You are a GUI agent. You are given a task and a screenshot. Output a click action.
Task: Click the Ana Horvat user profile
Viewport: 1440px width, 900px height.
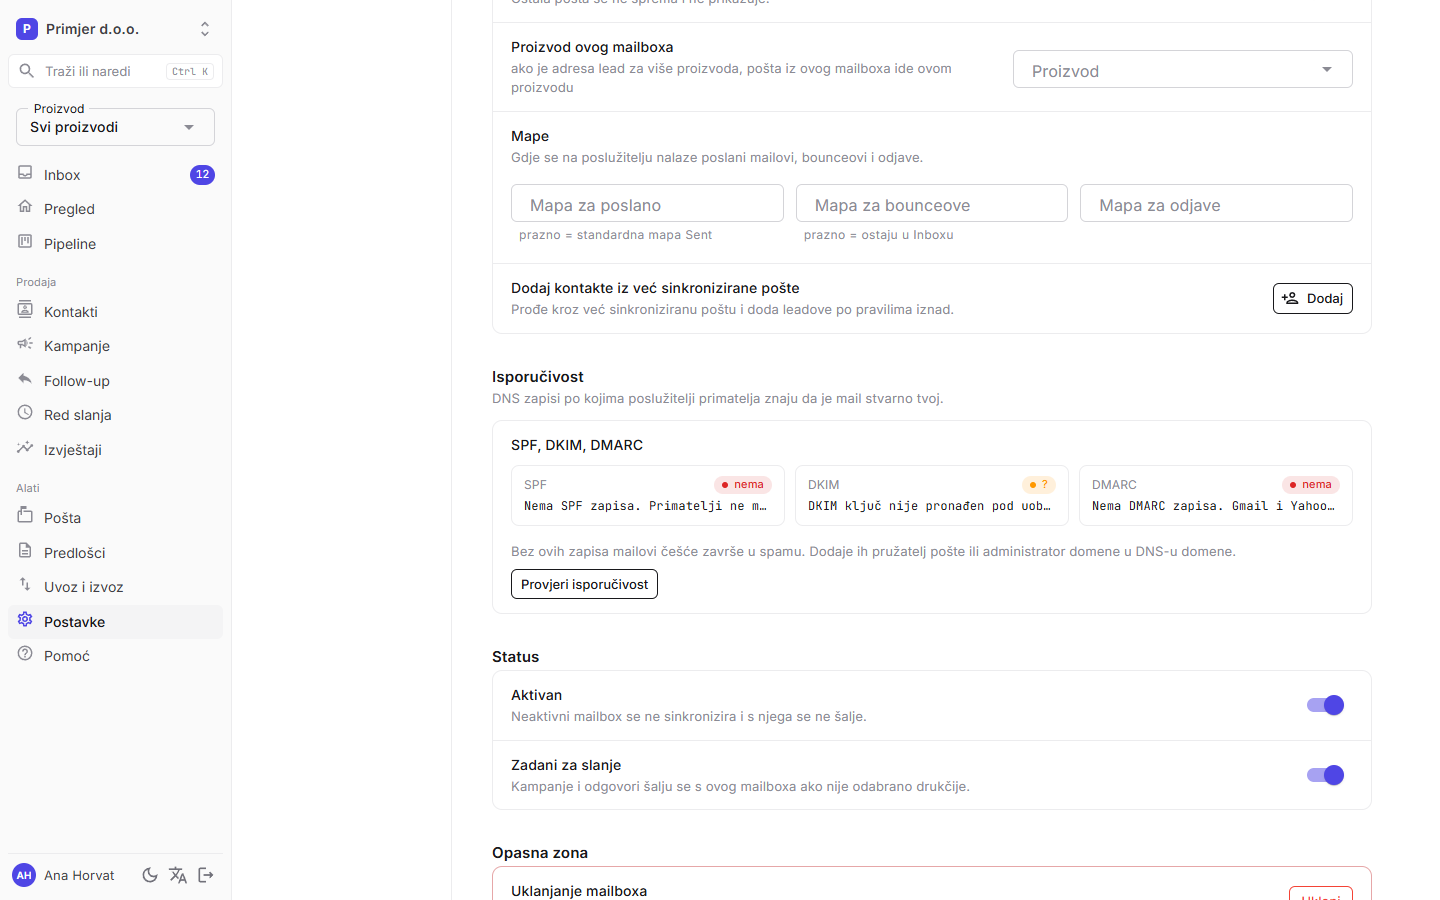pos(64,875)
